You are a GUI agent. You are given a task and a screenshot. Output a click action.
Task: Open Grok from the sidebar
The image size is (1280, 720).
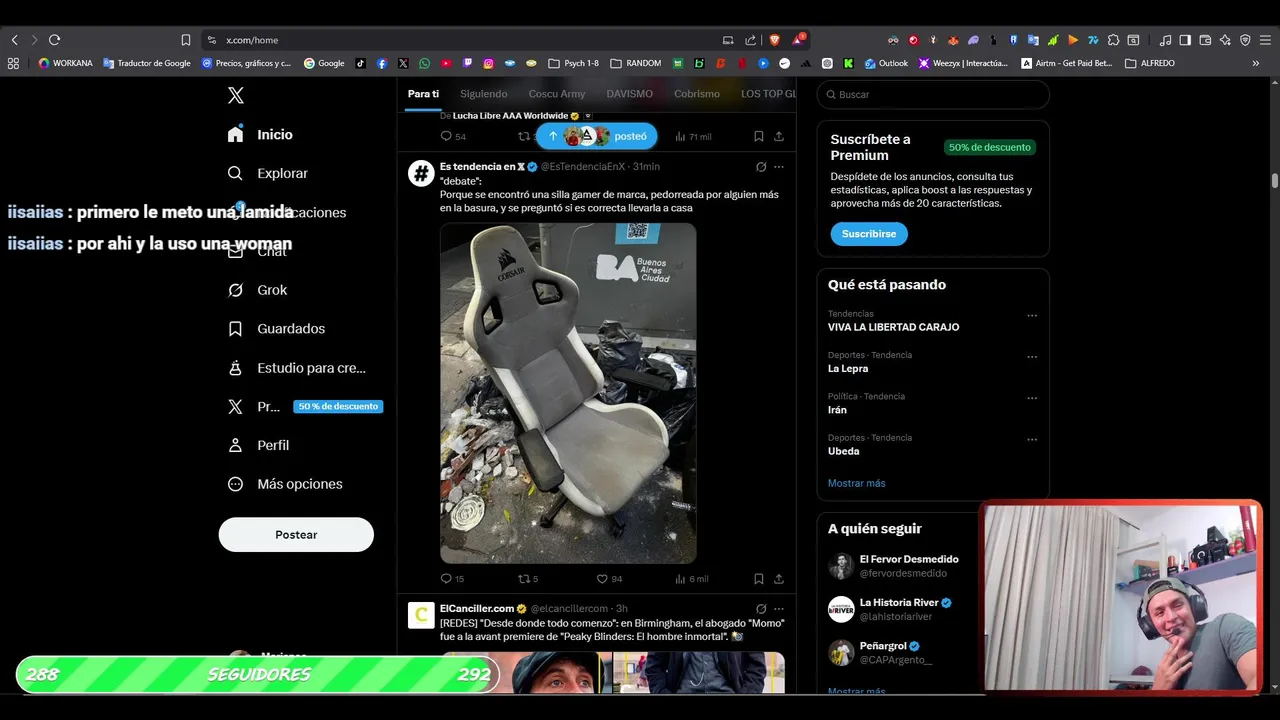click(x=258, y=290)
